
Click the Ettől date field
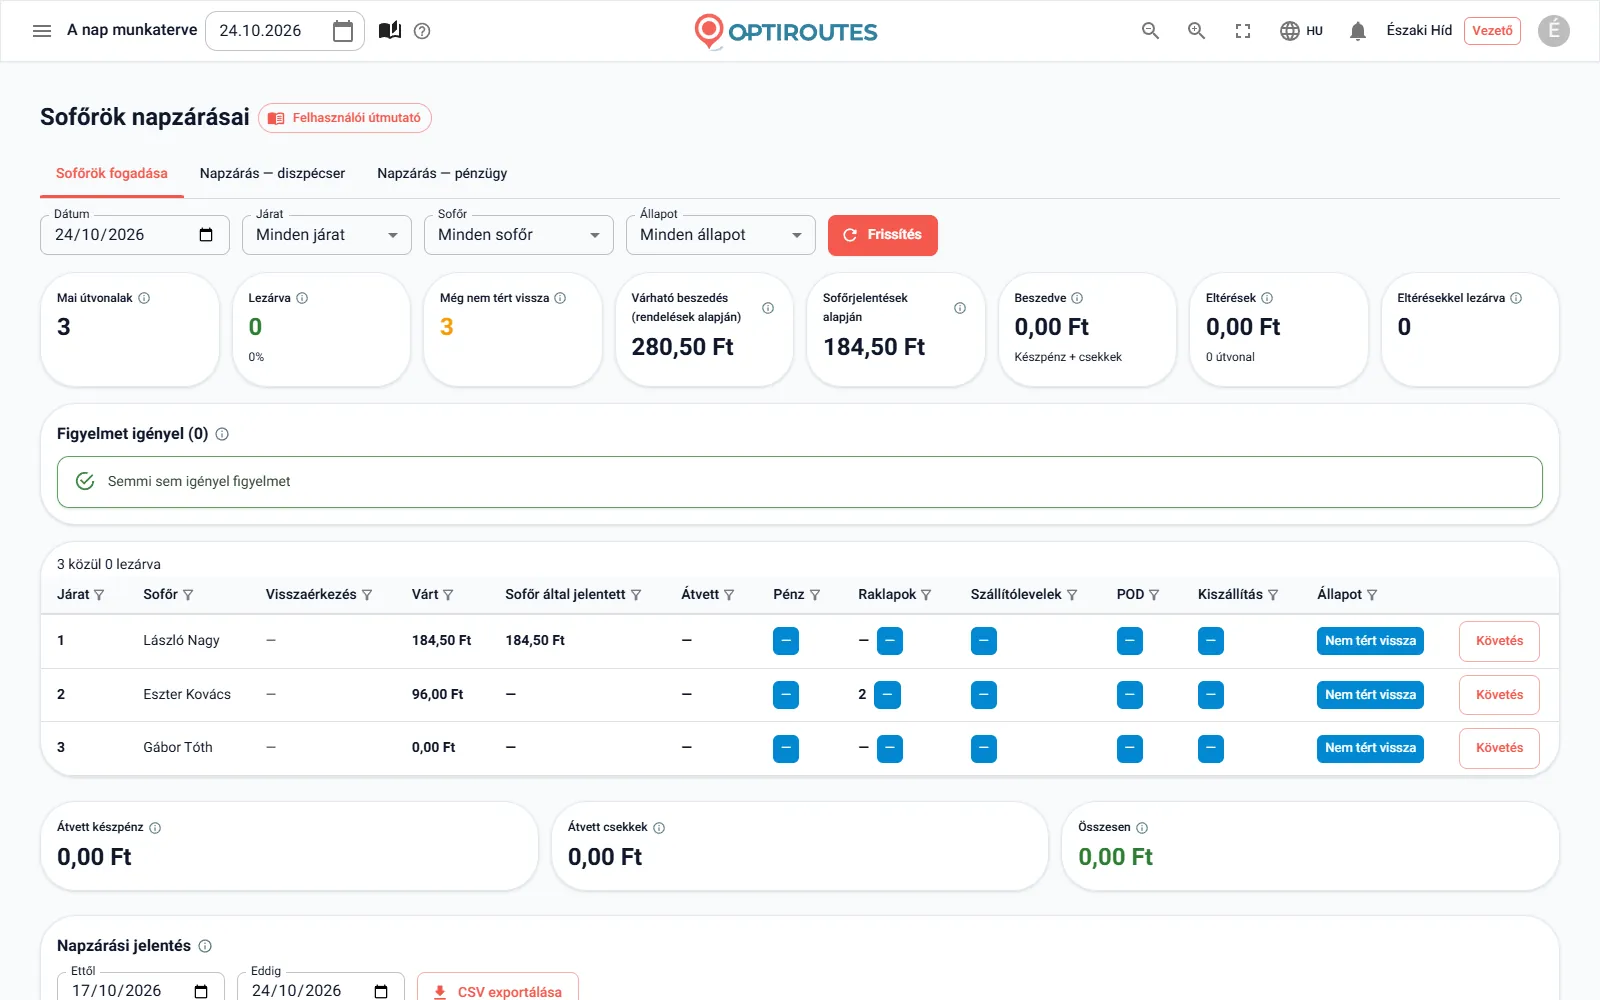click(140, 989)
